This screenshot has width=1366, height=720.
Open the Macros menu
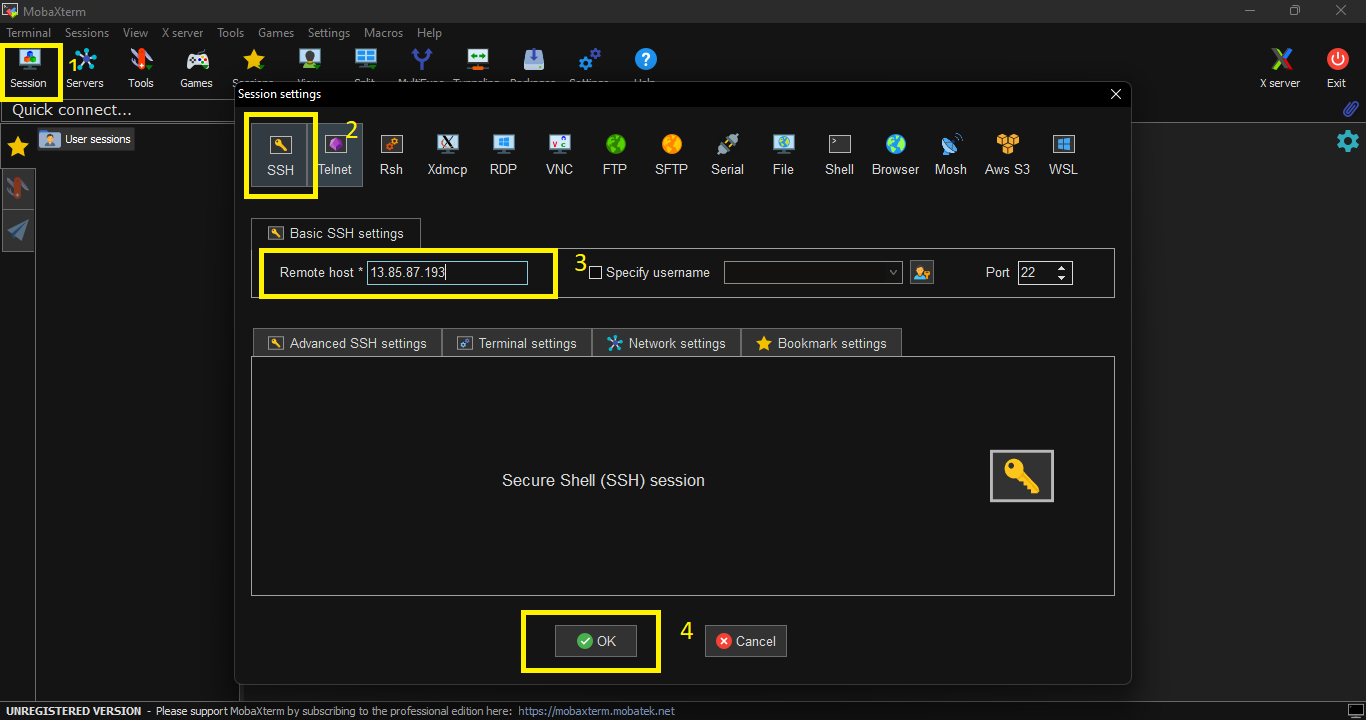383,33
